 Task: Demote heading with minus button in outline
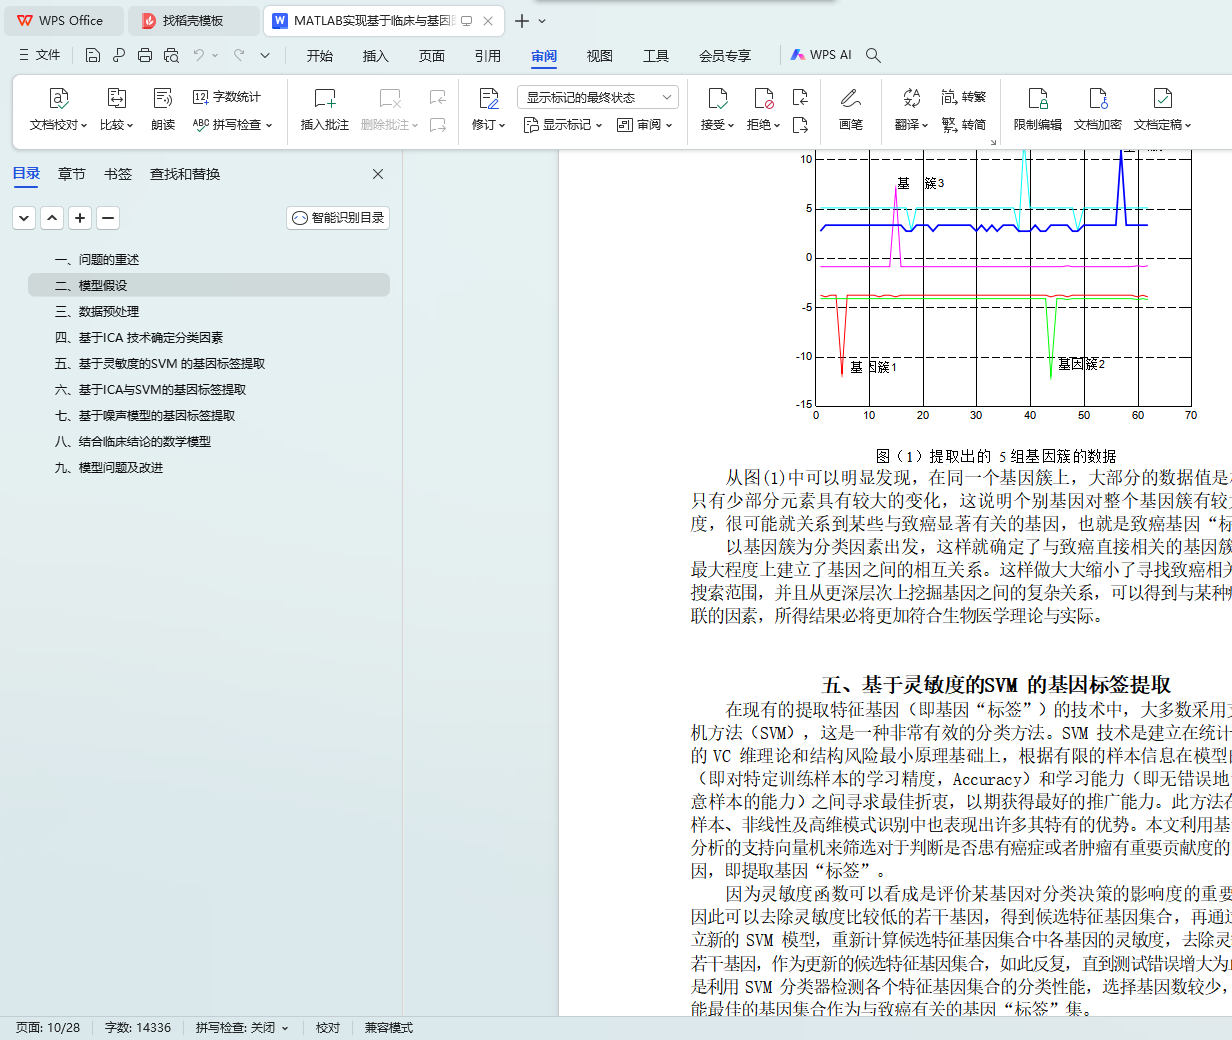click(108, 218)
